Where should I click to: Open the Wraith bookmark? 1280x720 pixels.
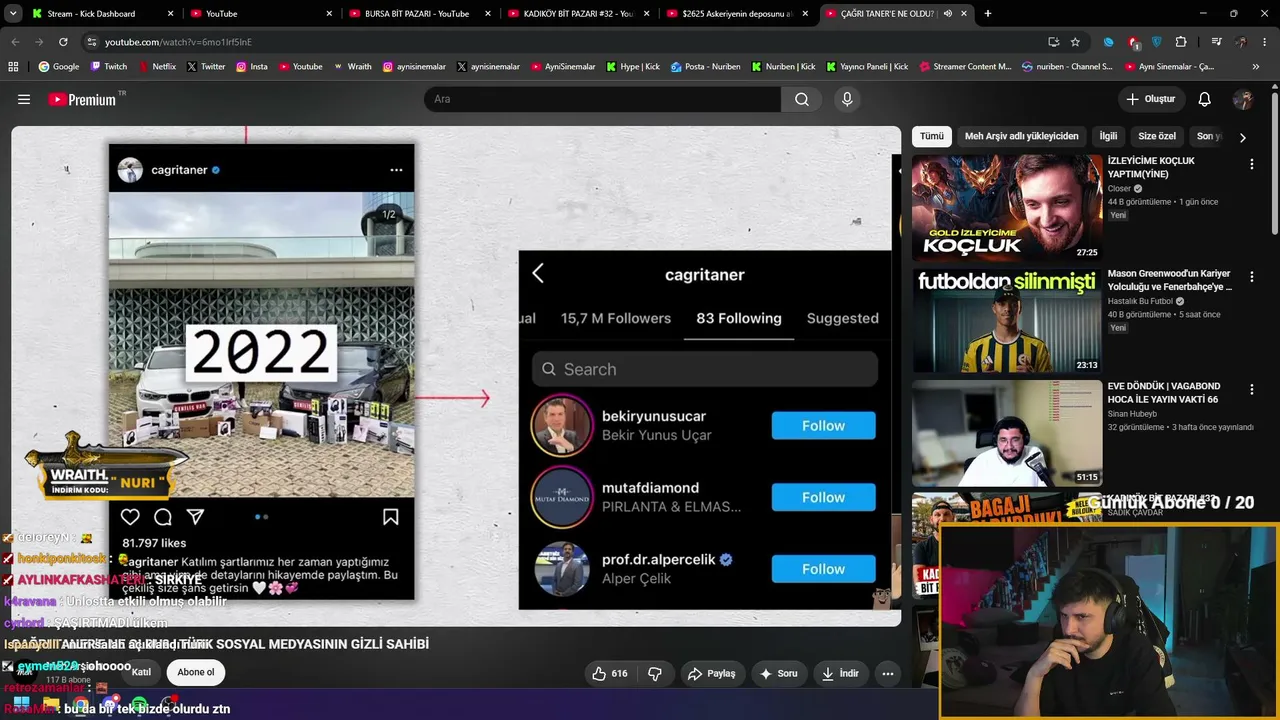352,67
